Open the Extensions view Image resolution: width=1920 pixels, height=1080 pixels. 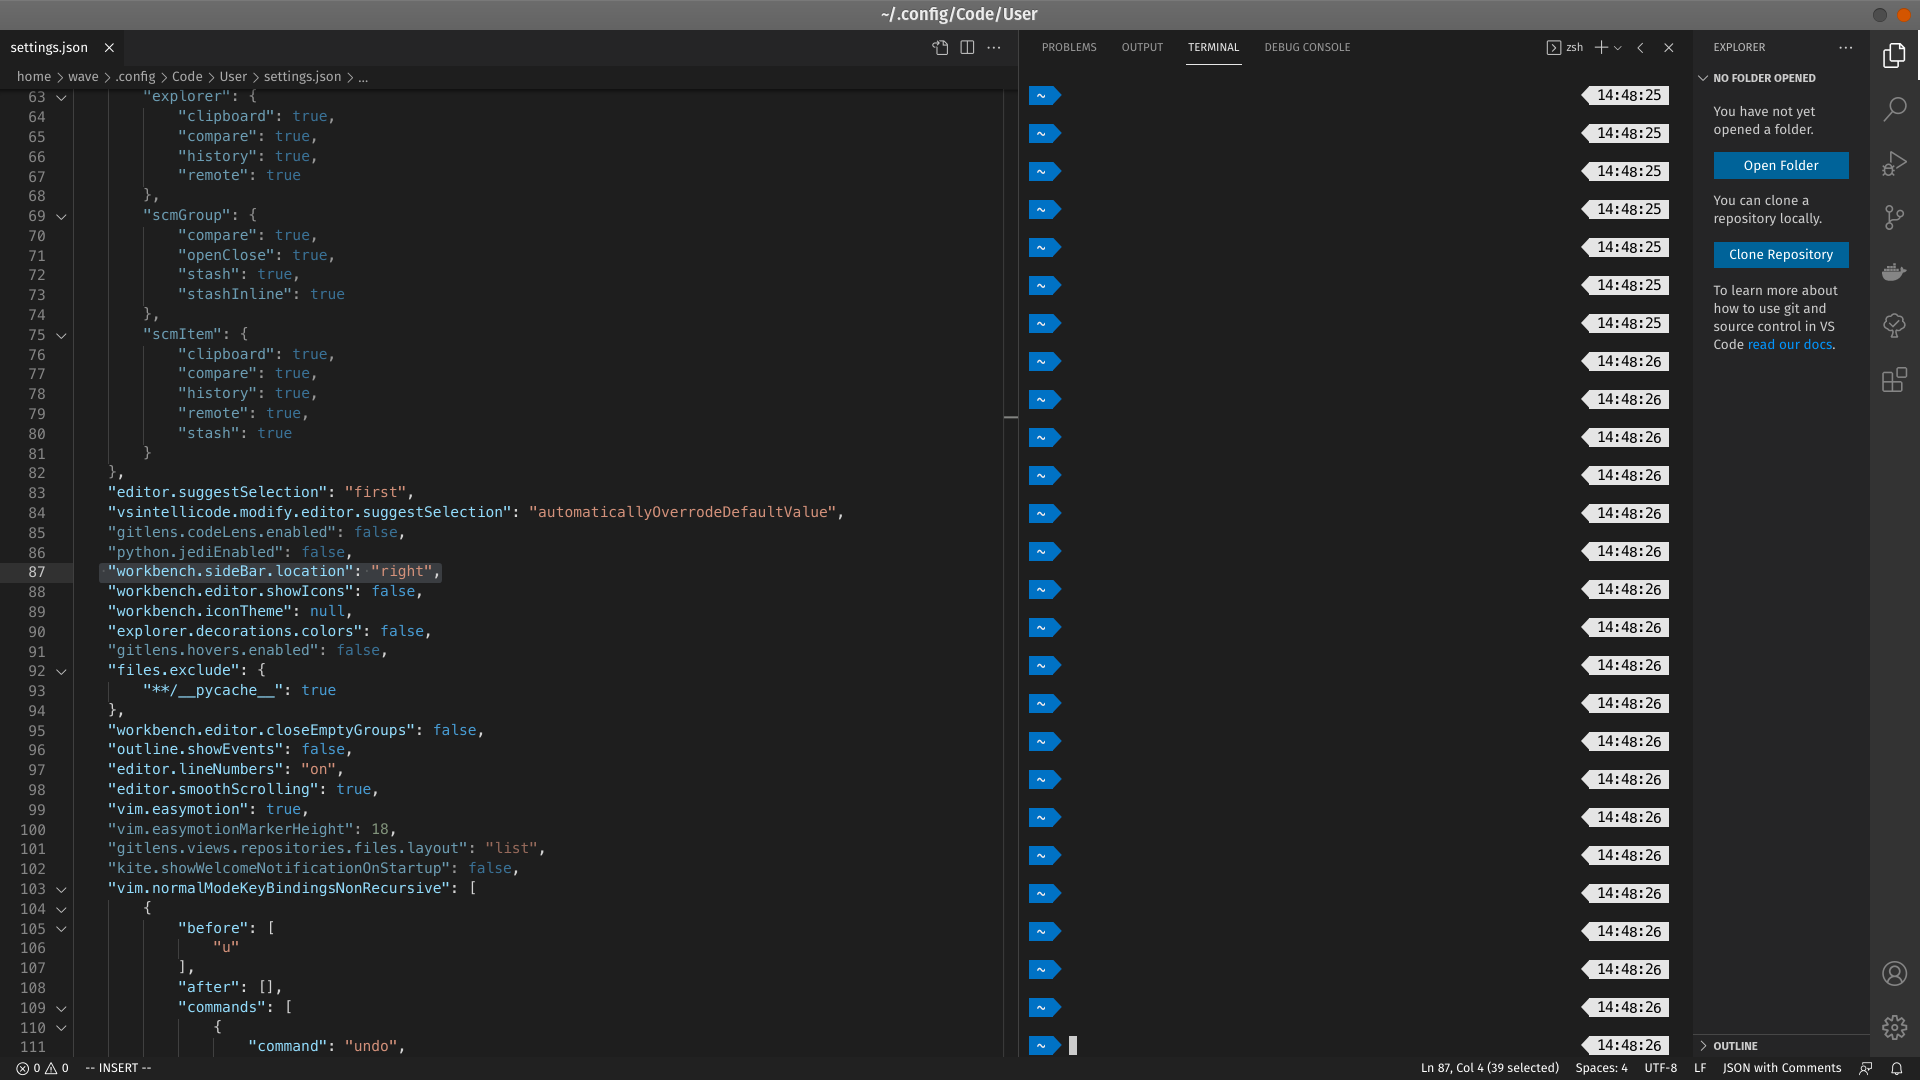pyautogui.click(x=1894, y=379)
